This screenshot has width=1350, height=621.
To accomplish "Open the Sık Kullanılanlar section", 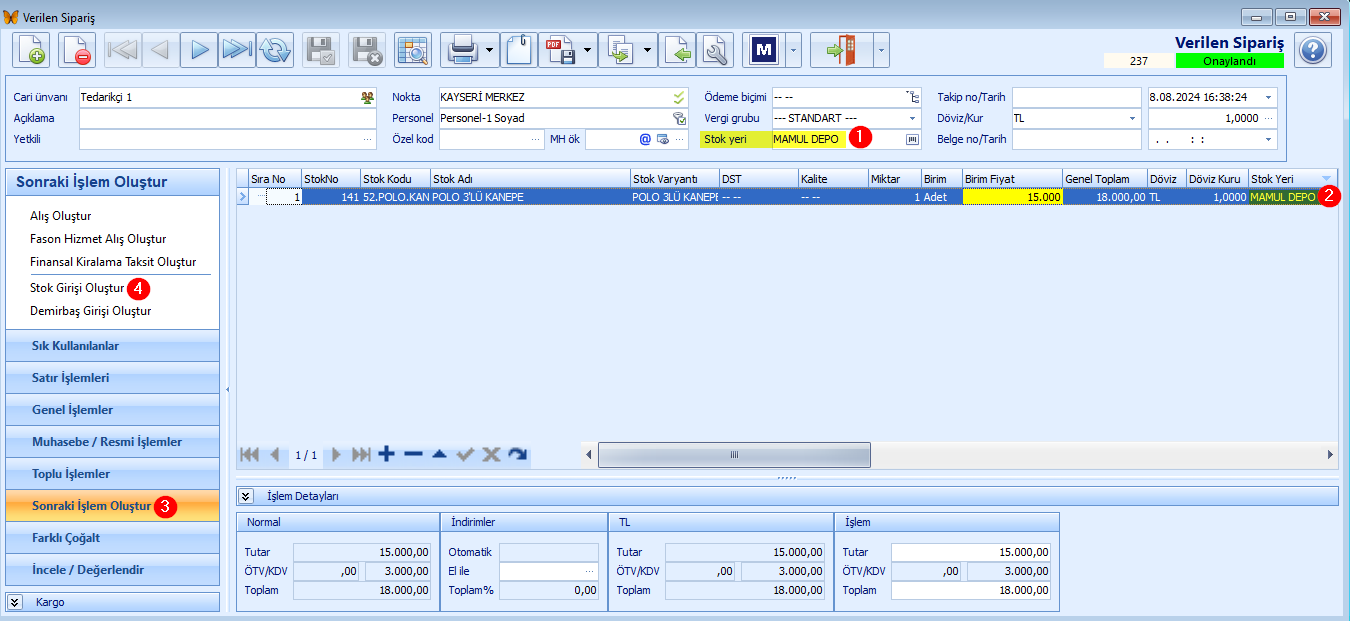I will tap(112, 346).
